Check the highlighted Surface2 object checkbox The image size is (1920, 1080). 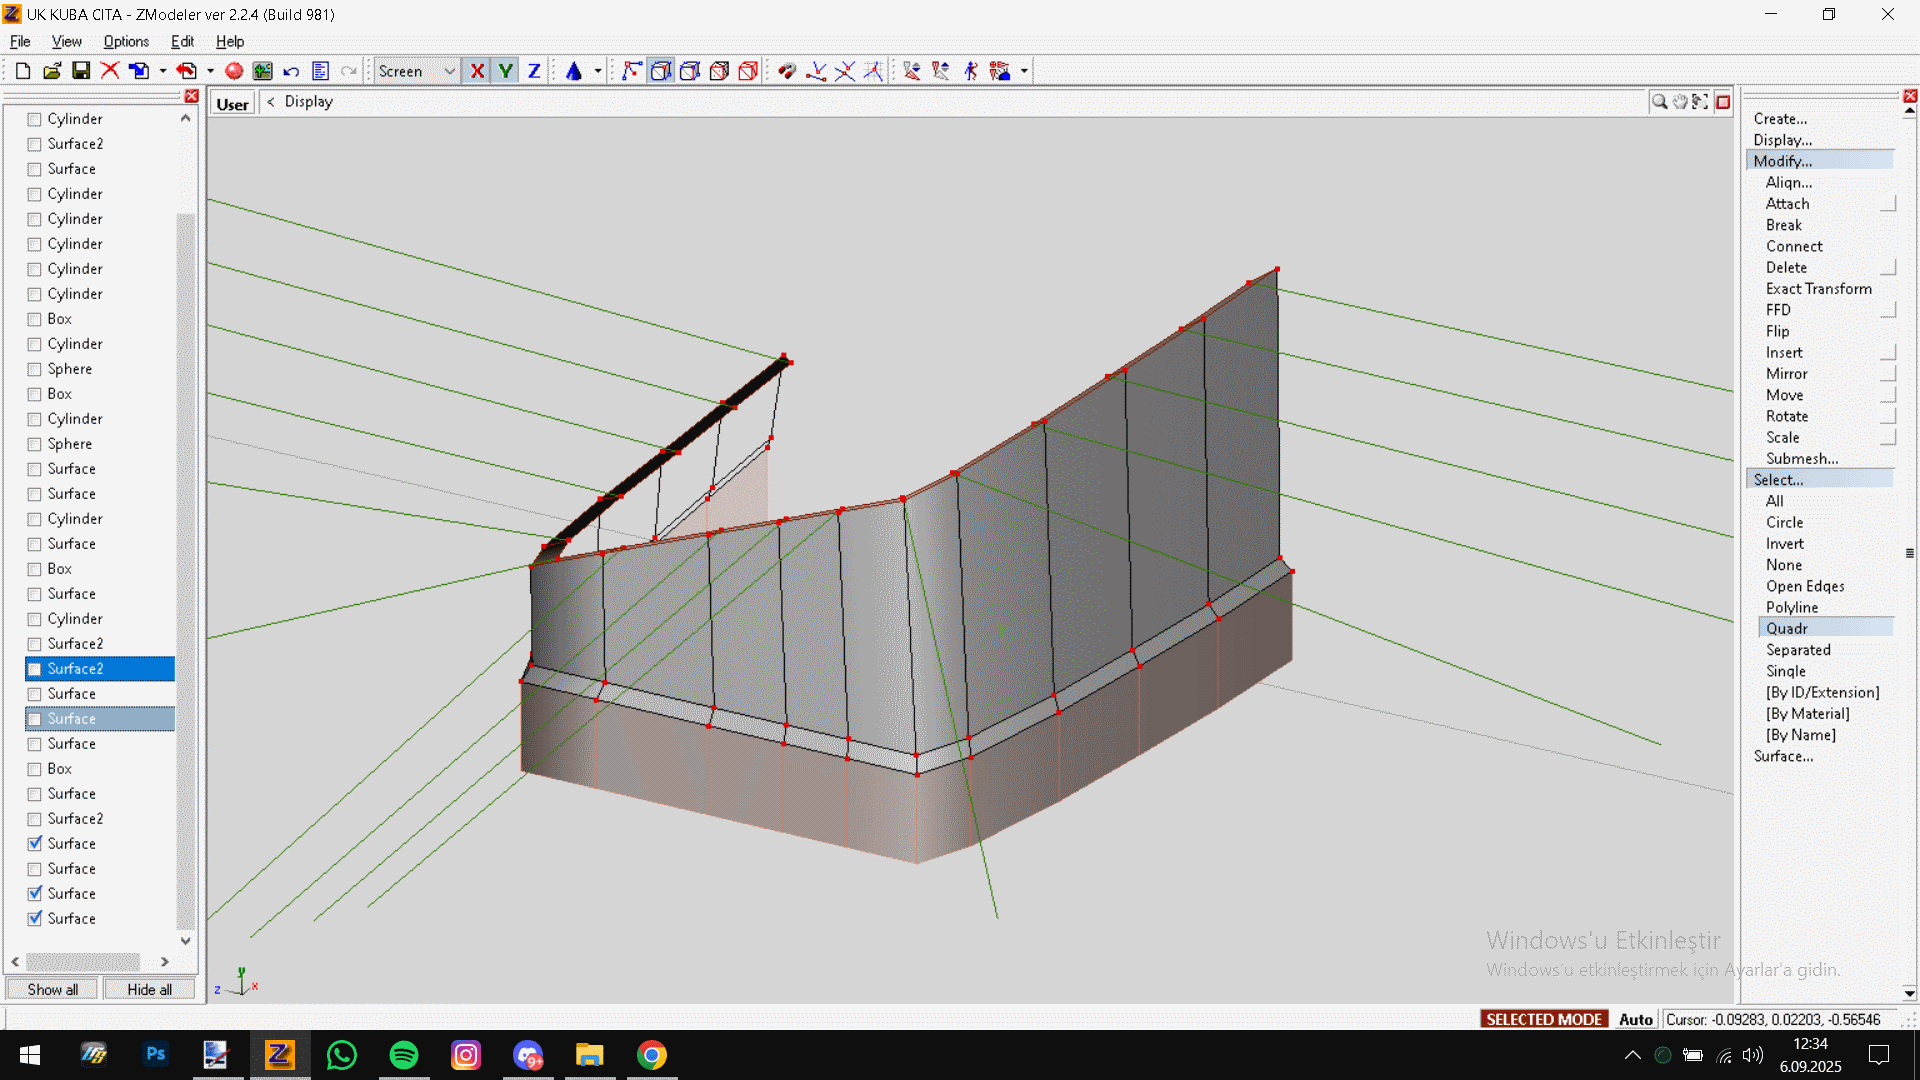pos(35,669)
